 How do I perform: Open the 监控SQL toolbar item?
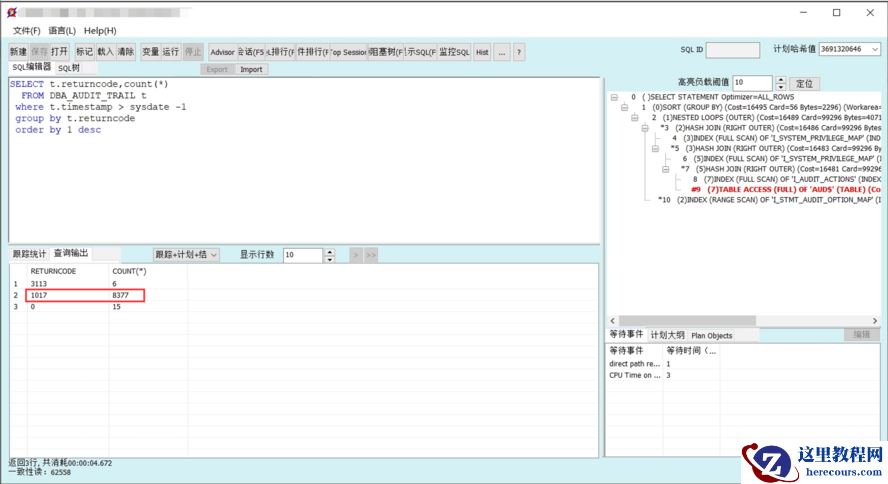pyautogui.click(x=454, y=52)
